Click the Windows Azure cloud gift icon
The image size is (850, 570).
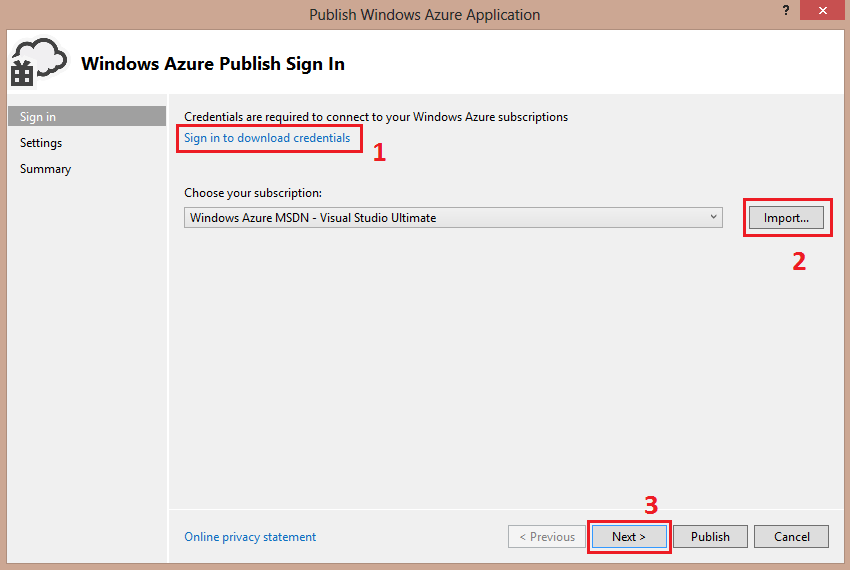click(37, 62)
